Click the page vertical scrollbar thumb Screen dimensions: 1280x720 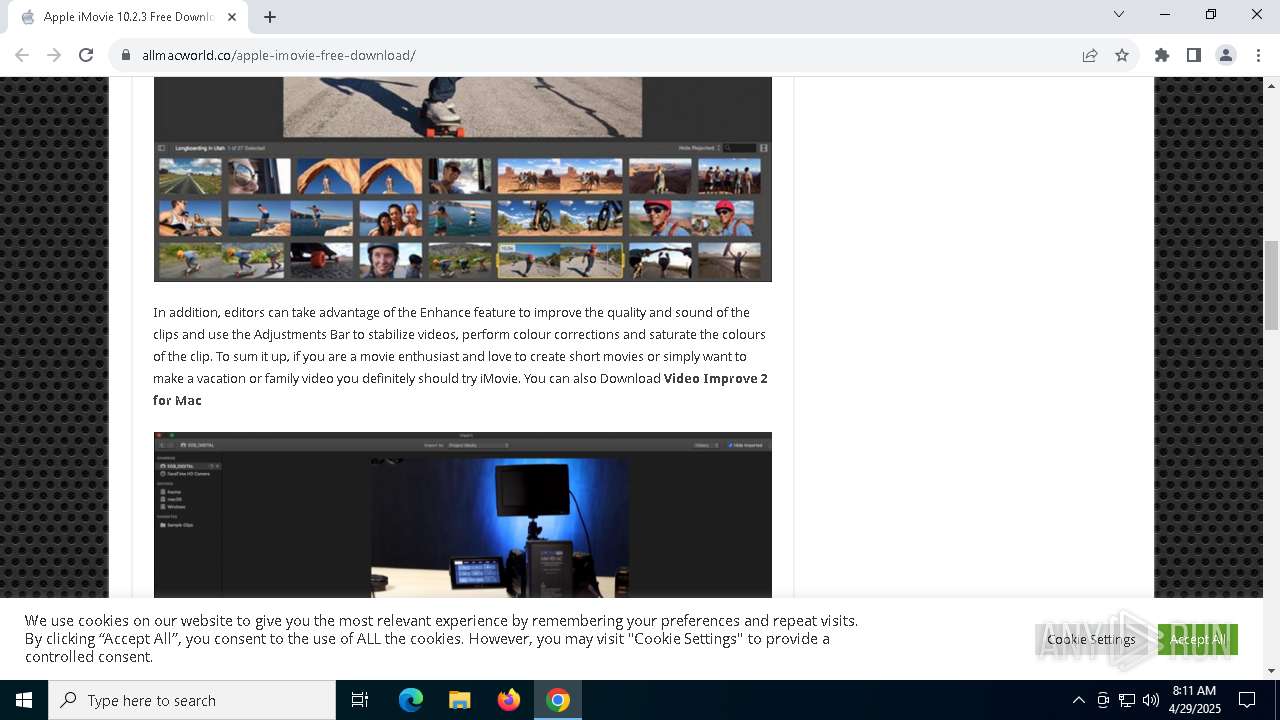(1271, 285)
